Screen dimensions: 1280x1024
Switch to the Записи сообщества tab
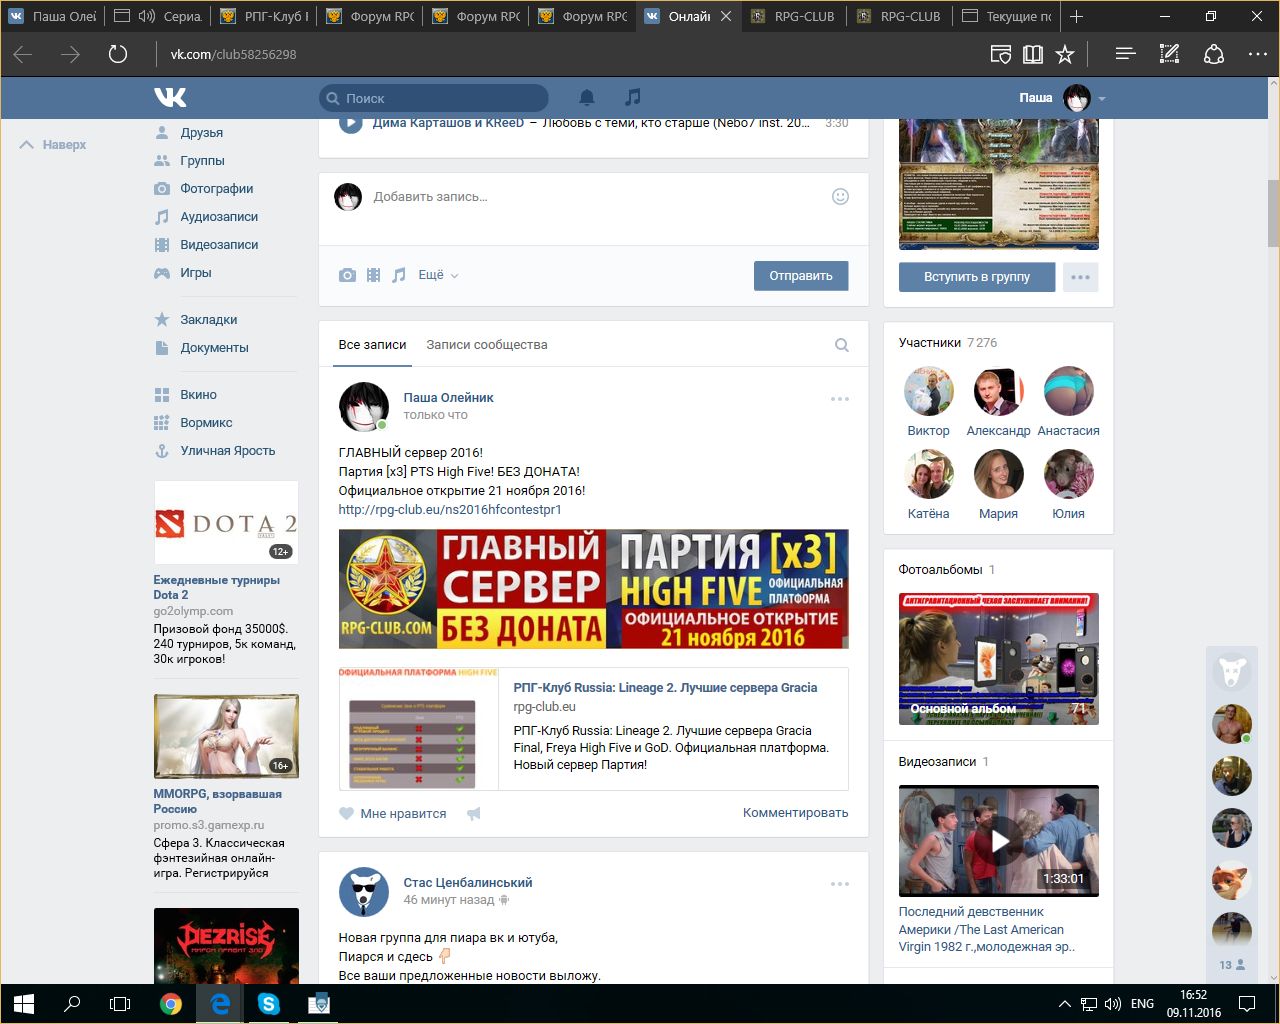[x=486, y=345]
